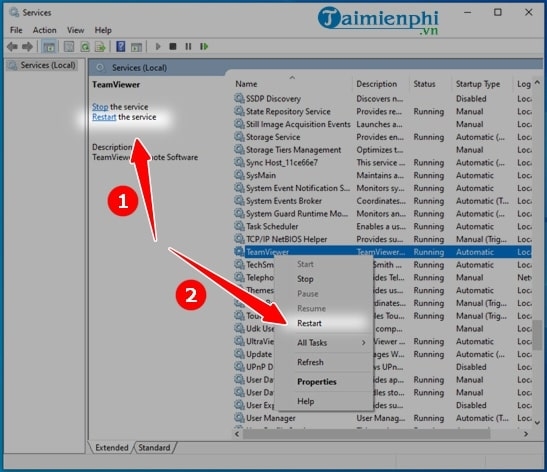
Task: Select the highlighted TeamViewer service row
Action: point(382,252)
